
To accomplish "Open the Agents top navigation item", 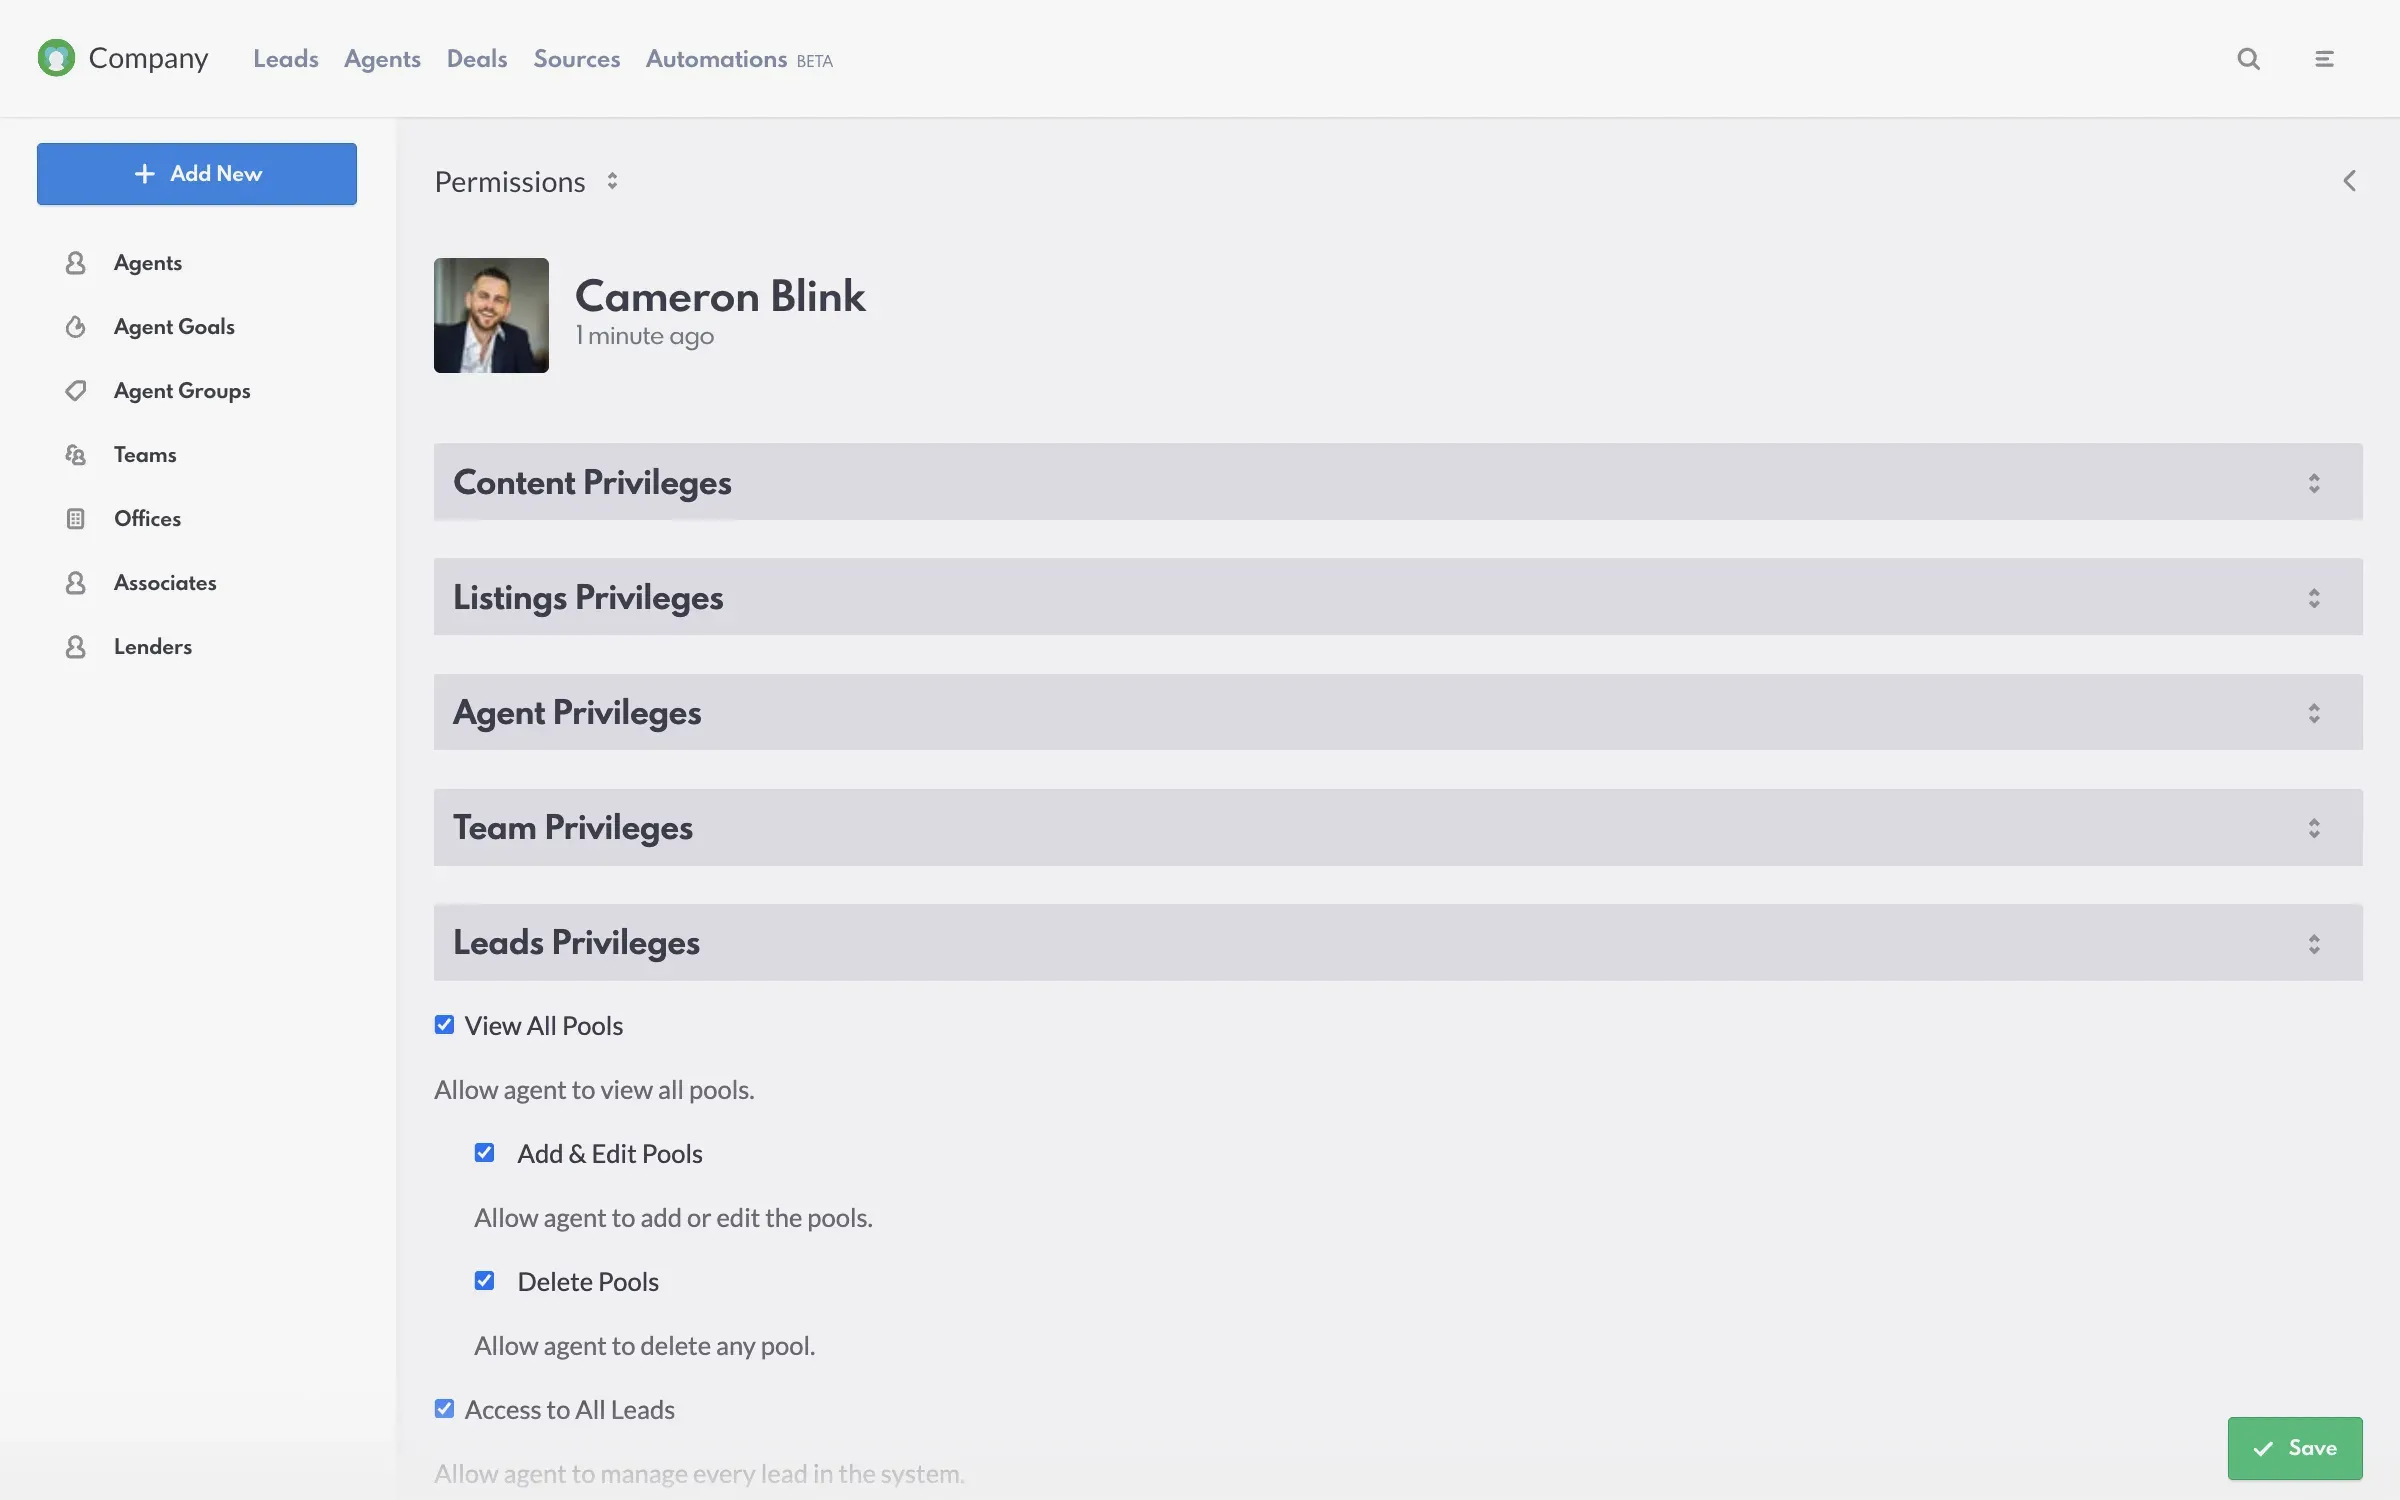I will pyautogui.click(x=382, y=59).
